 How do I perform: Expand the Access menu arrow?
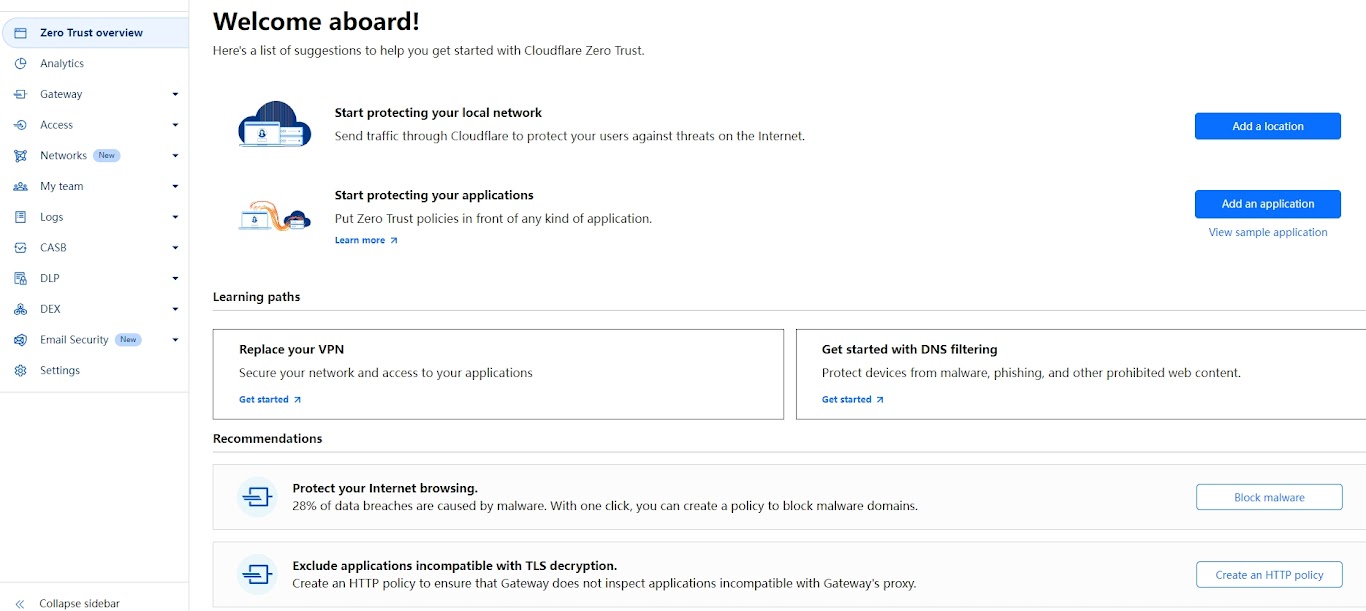click(x=175, y=125)
